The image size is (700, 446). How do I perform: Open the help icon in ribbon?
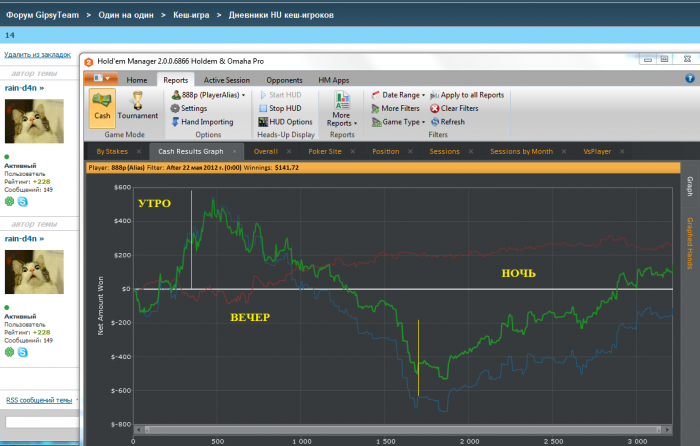coord(689,78)
